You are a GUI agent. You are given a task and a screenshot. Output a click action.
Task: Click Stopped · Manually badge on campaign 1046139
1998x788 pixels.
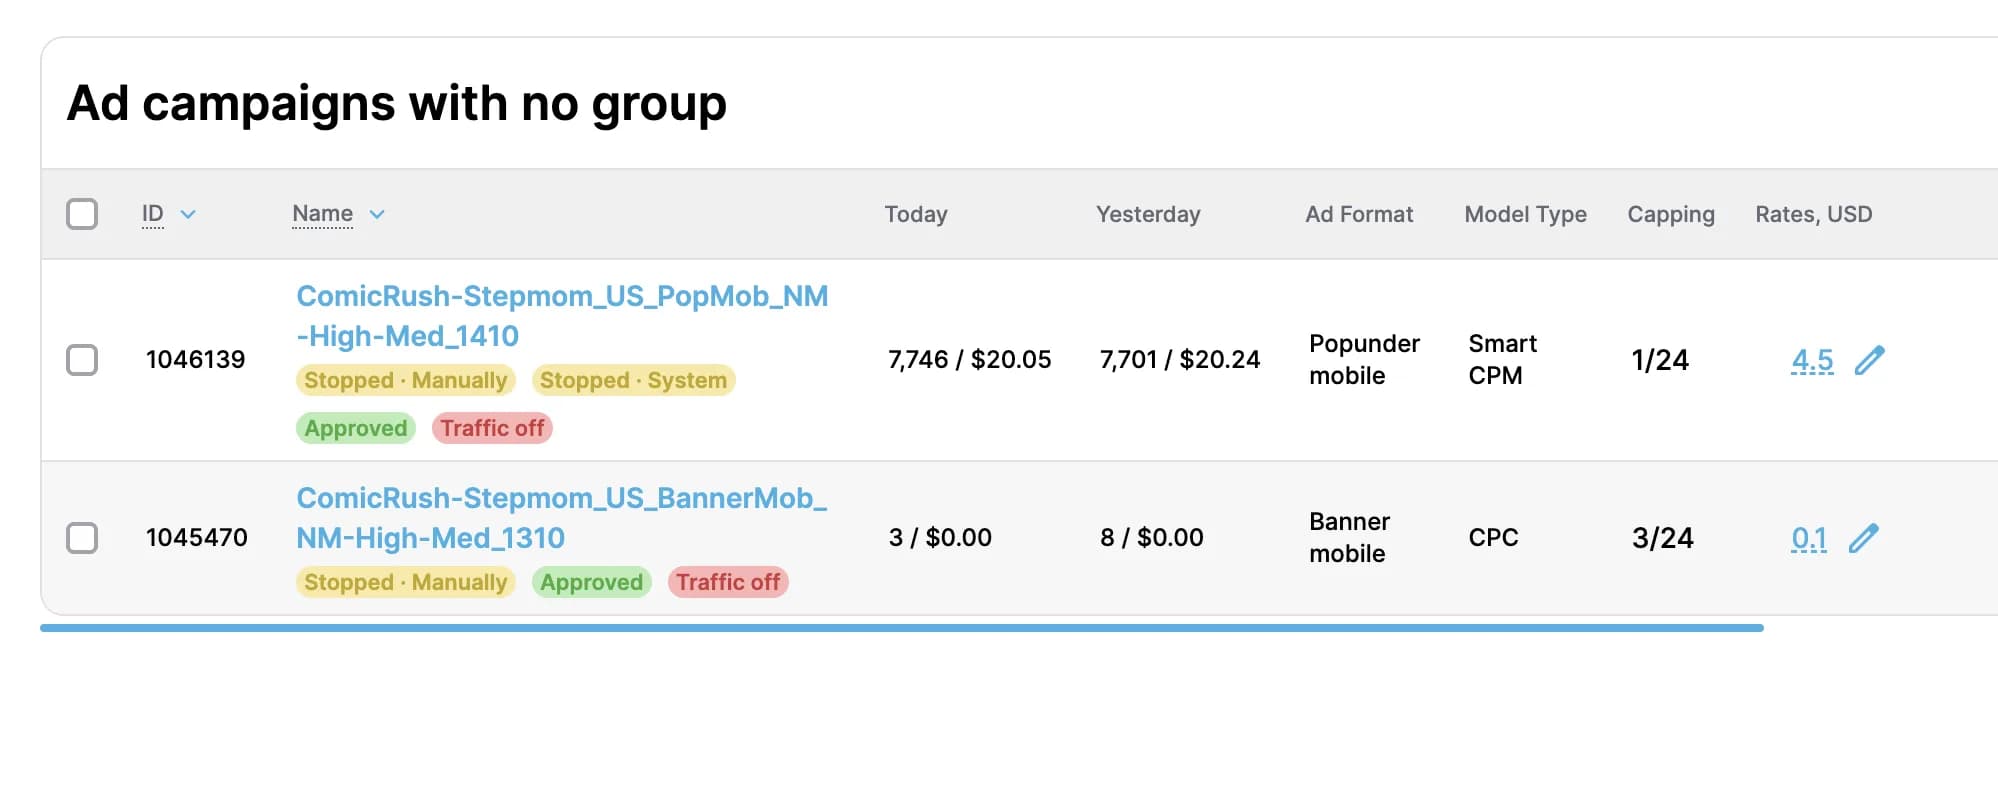(x=406, y=380)
